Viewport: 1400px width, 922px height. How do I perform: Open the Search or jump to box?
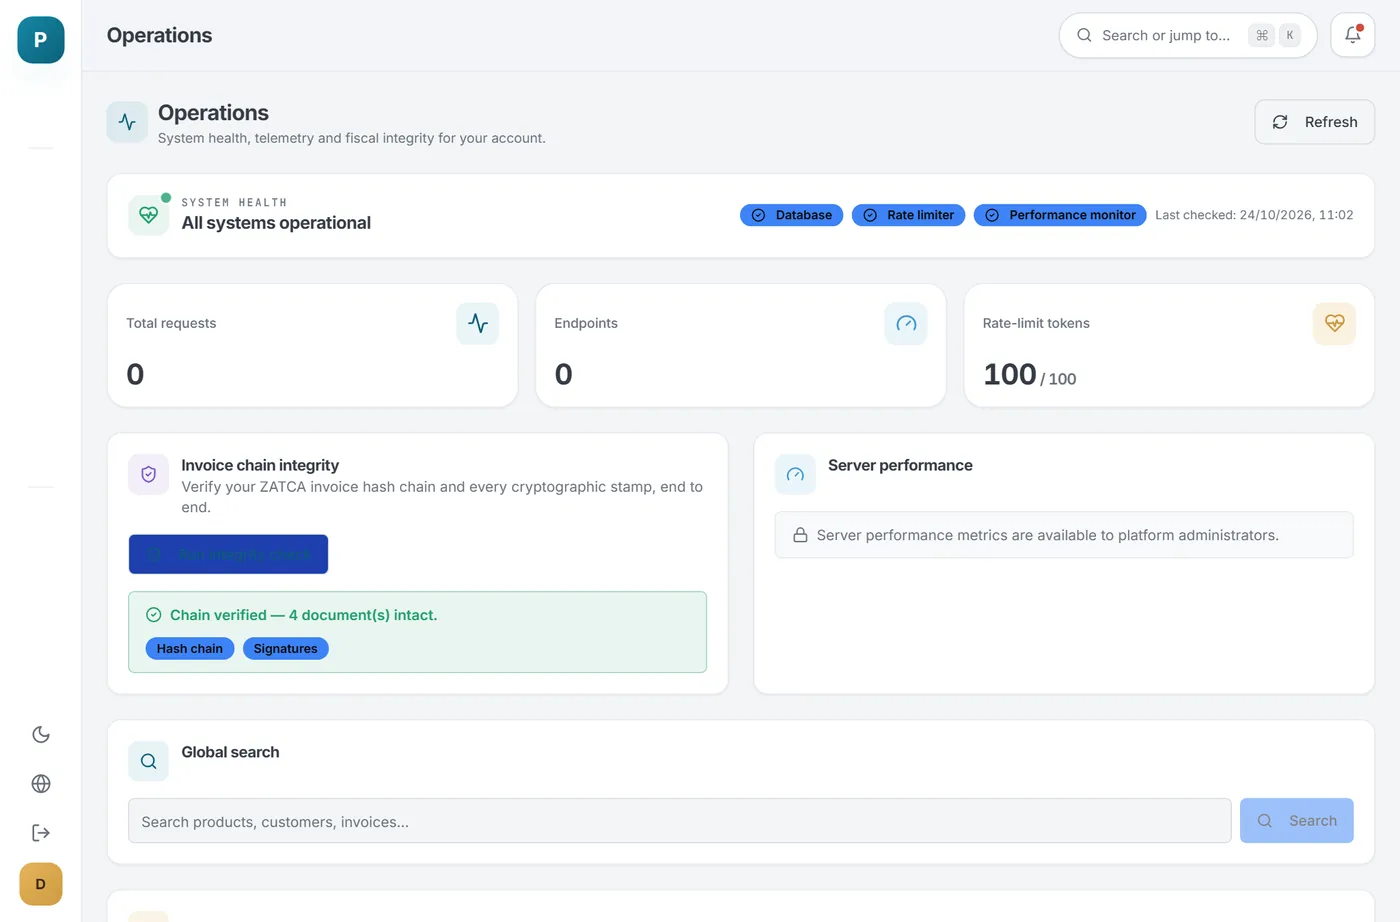coord(1188,35)
